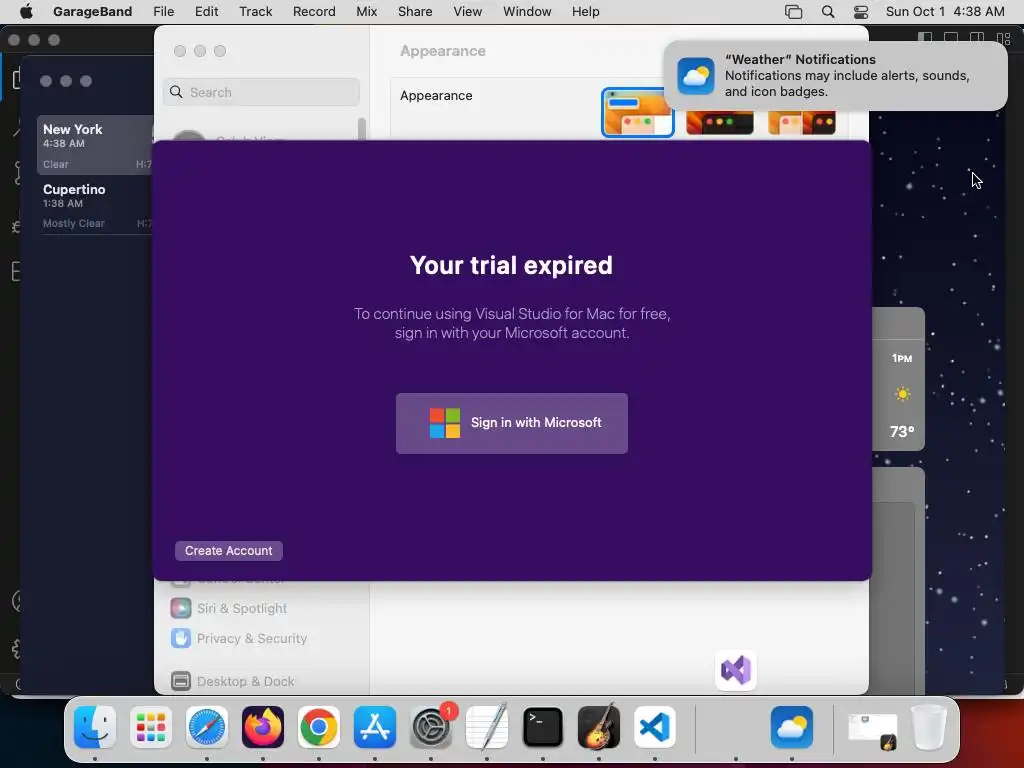Open Control Center in menu bar

[861, 11]
